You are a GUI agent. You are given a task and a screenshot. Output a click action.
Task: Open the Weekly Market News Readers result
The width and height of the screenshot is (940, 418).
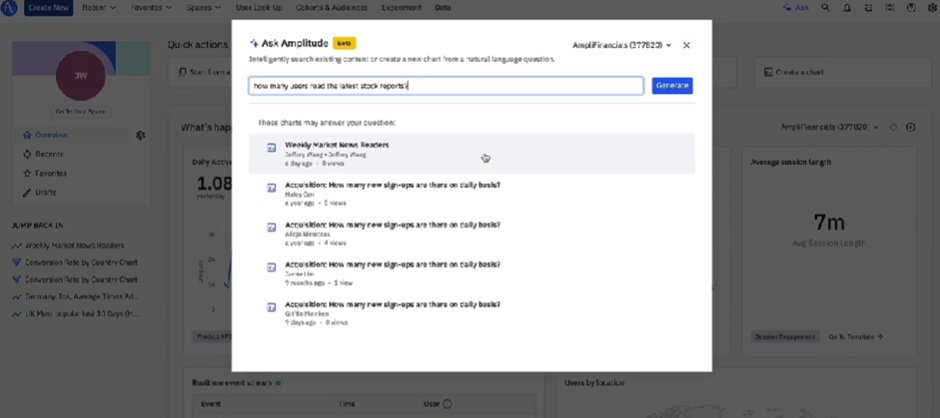tap(336, 145)
